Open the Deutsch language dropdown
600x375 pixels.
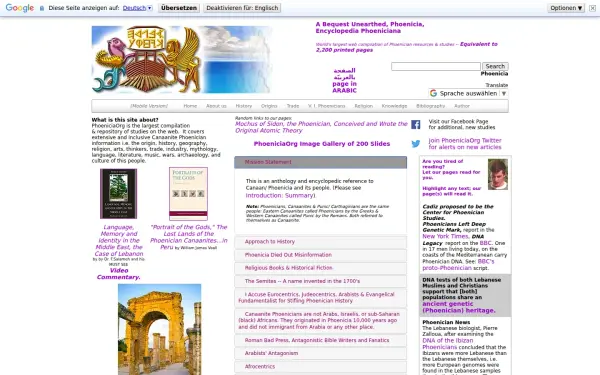click(137, 8)
